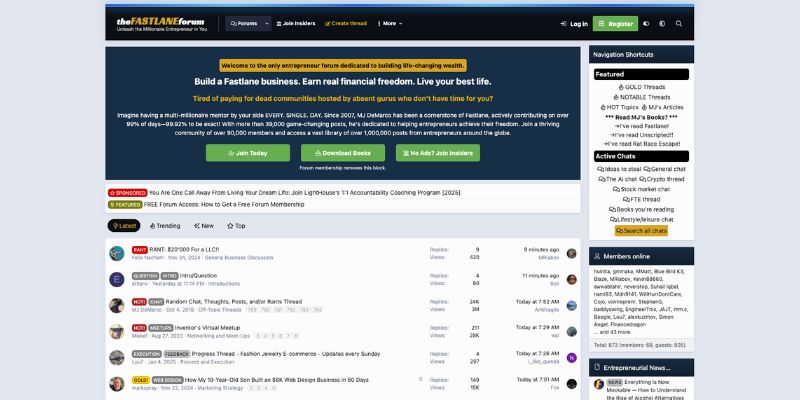Open FREE Forum Access featured link
Viewport: 800px width, 400px height.
tap(224, 205)
